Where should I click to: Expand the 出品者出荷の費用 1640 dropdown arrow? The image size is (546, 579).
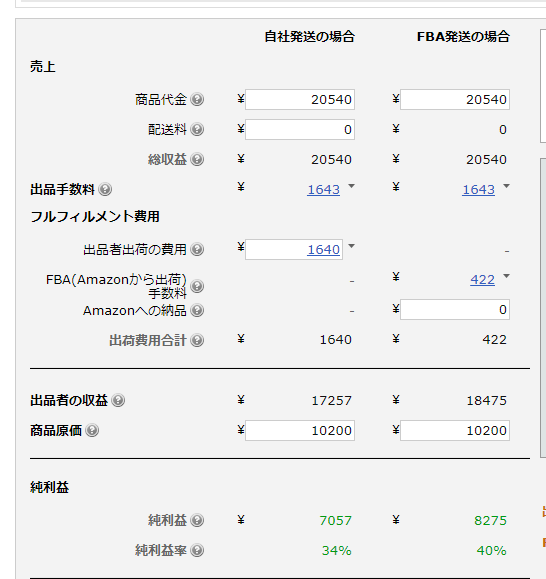tap(352, 246)
